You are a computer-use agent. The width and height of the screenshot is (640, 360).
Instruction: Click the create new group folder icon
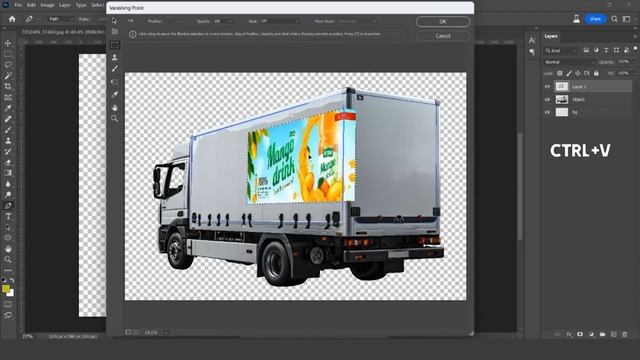tap(602, 334)
